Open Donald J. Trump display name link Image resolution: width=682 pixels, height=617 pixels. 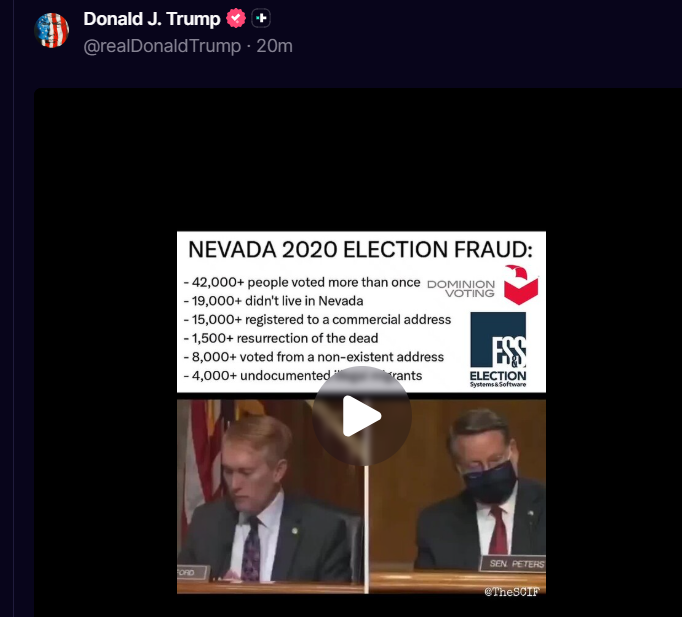pyautogui.click(x=152, y=19)
